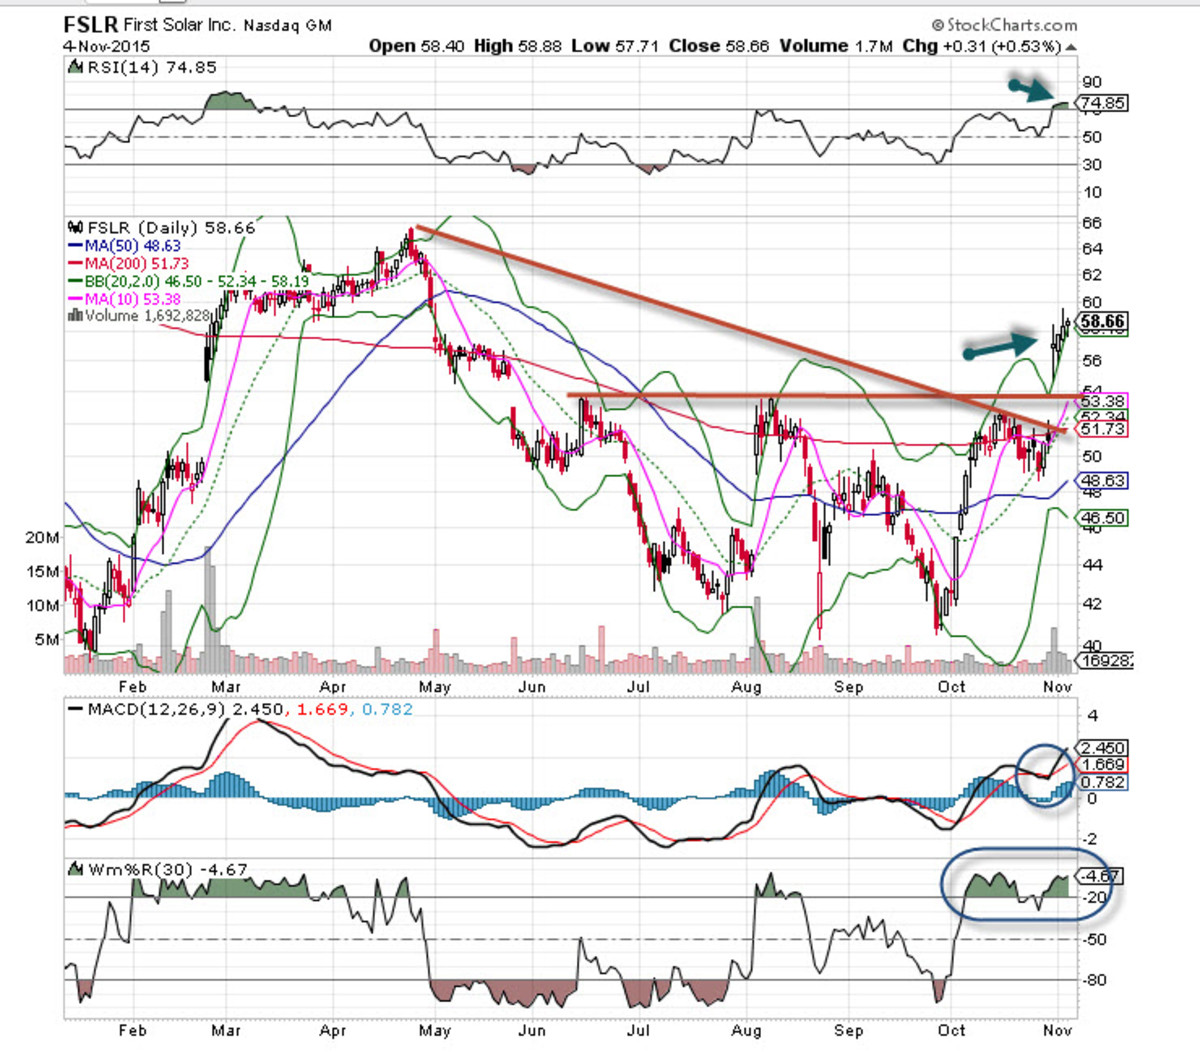Click the 'Chg +0.31 (+0.53%)' value
The height and width of the screenshot is (1052, 1200).
click(x=981, y=46)
